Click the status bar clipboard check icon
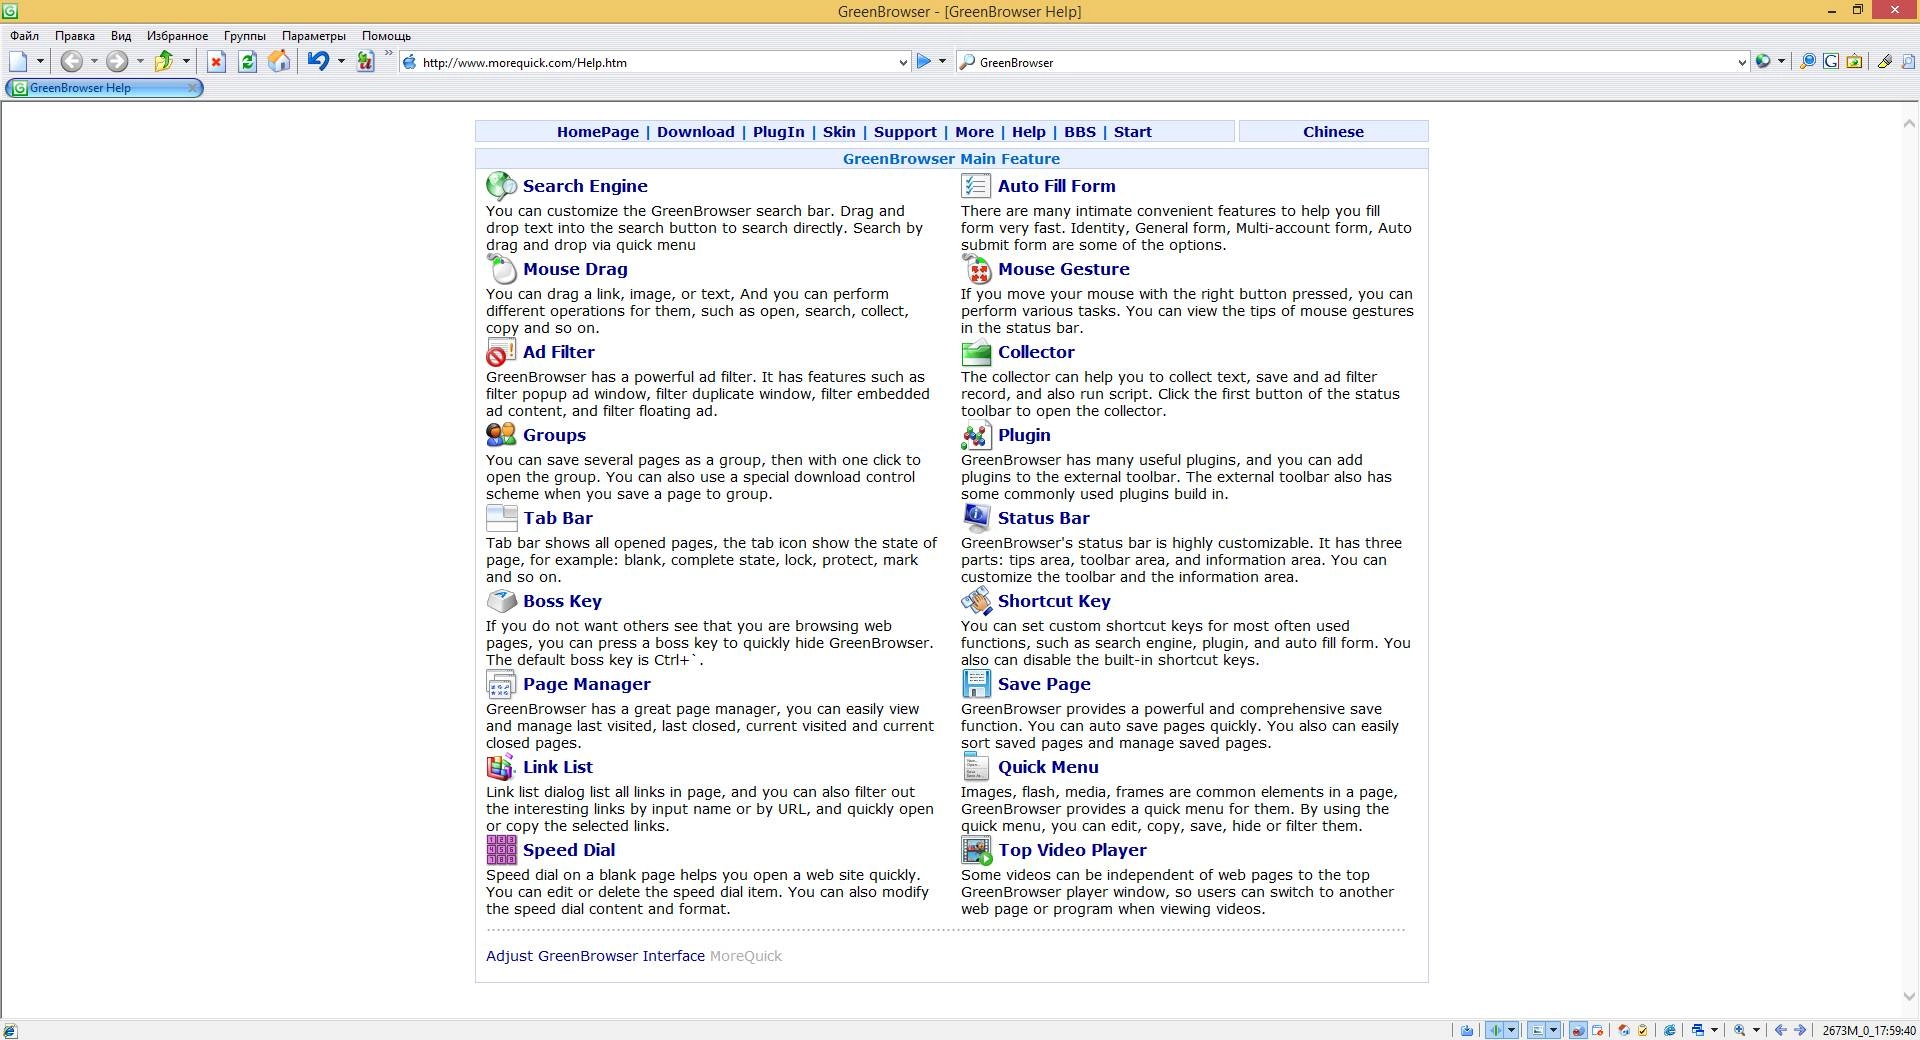The image size is (1920, 1040). (x=1642, y=1030)
